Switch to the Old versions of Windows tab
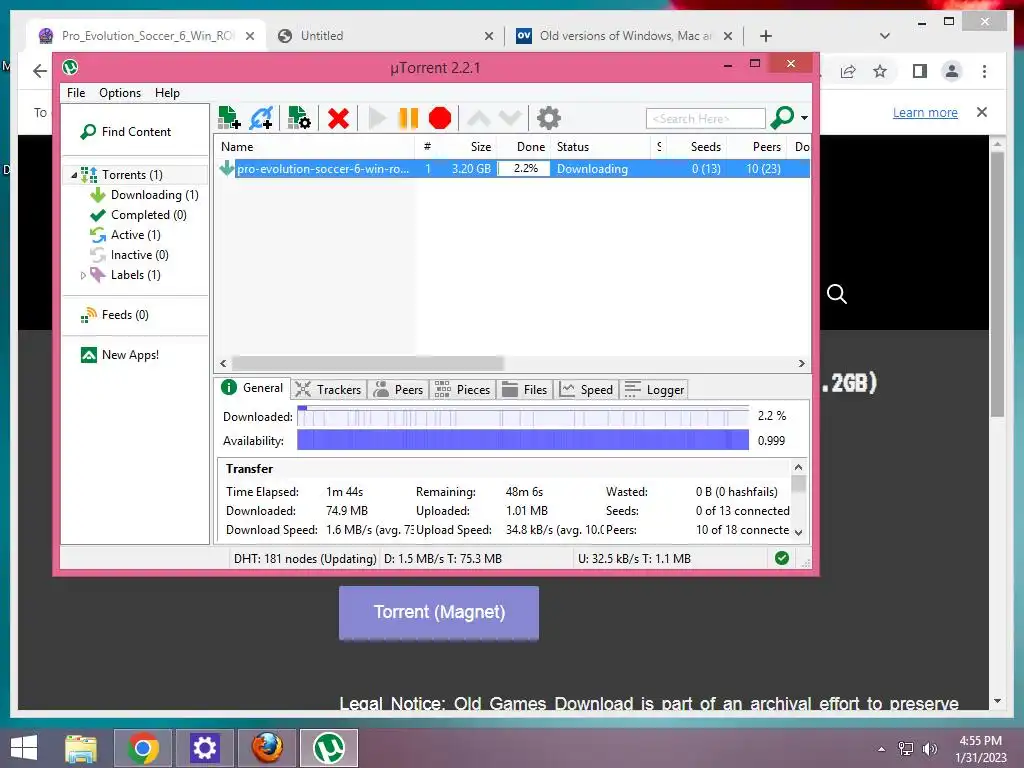The image size is (1024, 768). [x=626, y=36]
